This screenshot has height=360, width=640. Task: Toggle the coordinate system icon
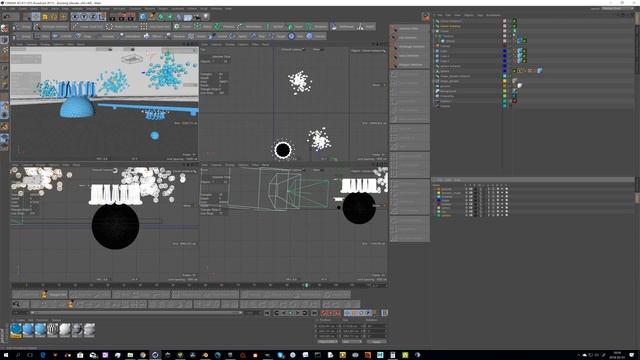click(102, 17)
